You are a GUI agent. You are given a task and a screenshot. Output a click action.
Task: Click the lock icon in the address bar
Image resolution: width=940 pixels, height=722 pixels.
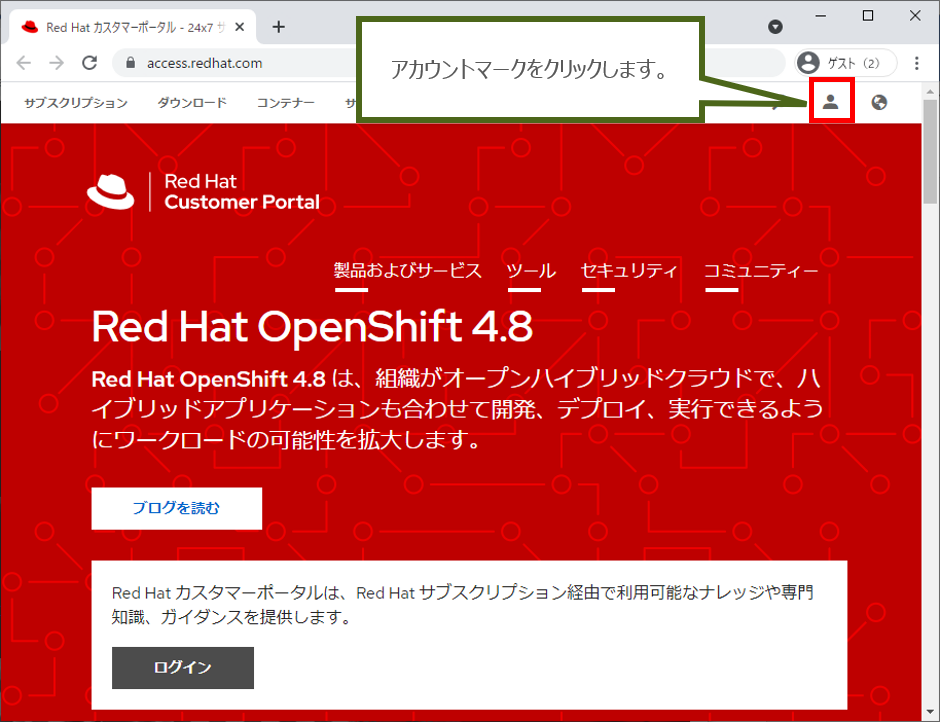pyautogui.click(x=131, y=63)
